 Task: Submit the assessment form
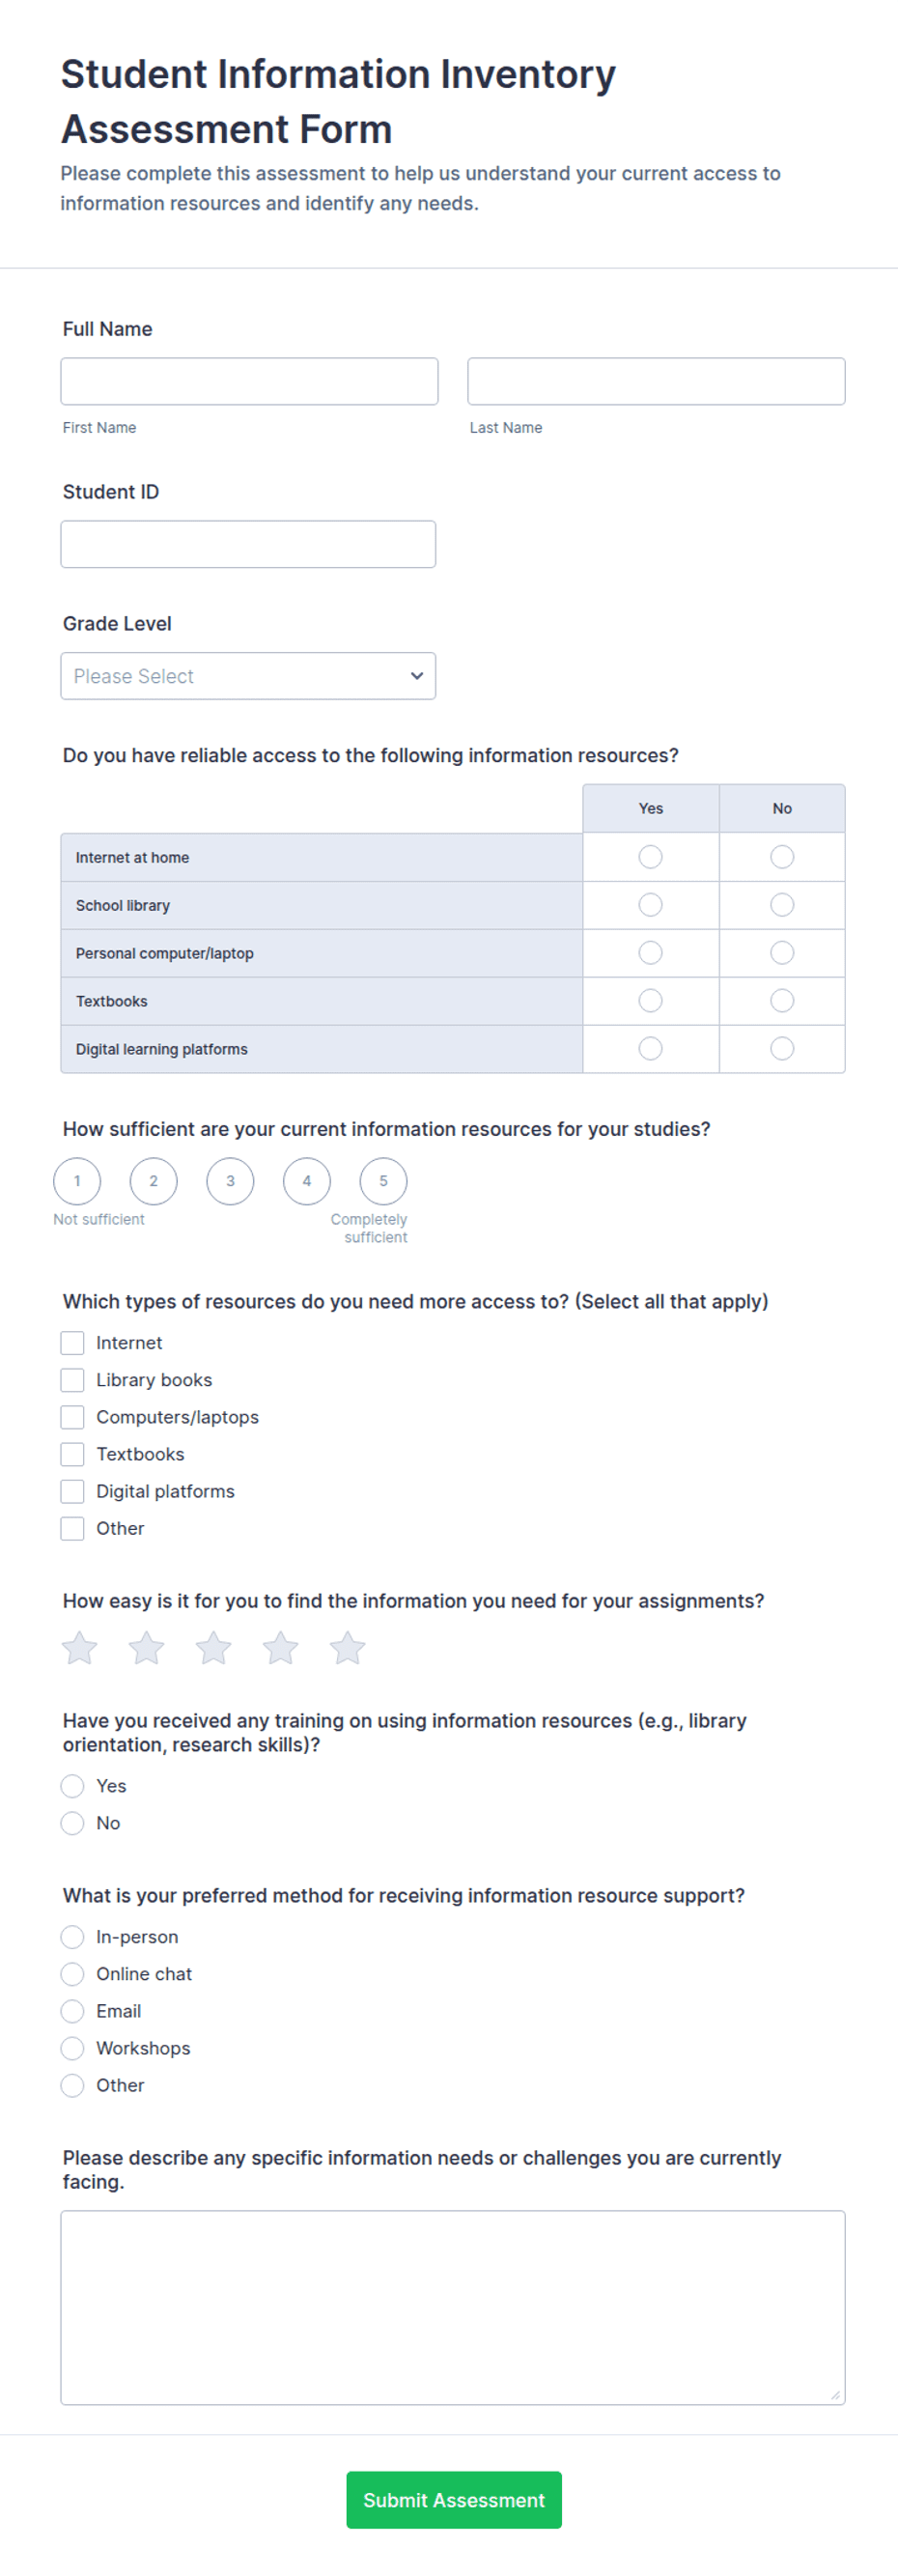click(454, 2499)
